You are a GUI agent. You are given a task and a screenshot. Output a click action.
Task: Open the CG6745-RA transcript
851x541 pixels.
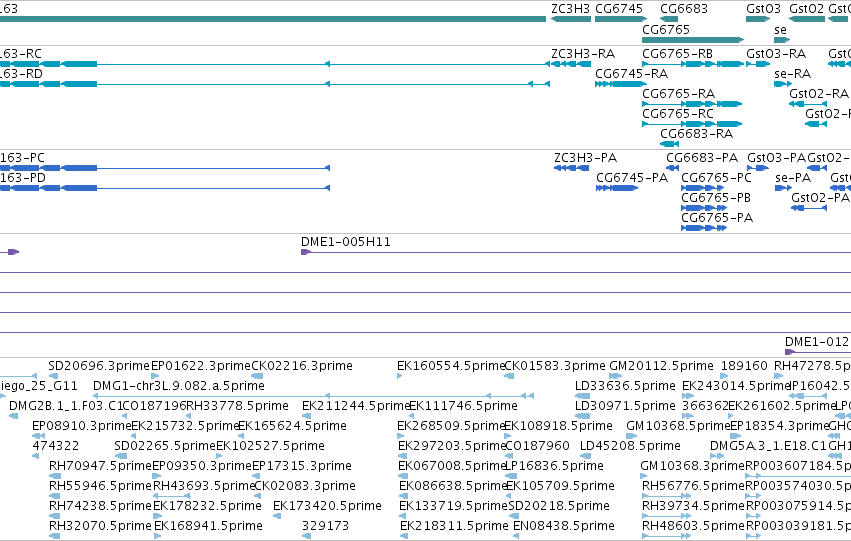click(x=620, y=84)
